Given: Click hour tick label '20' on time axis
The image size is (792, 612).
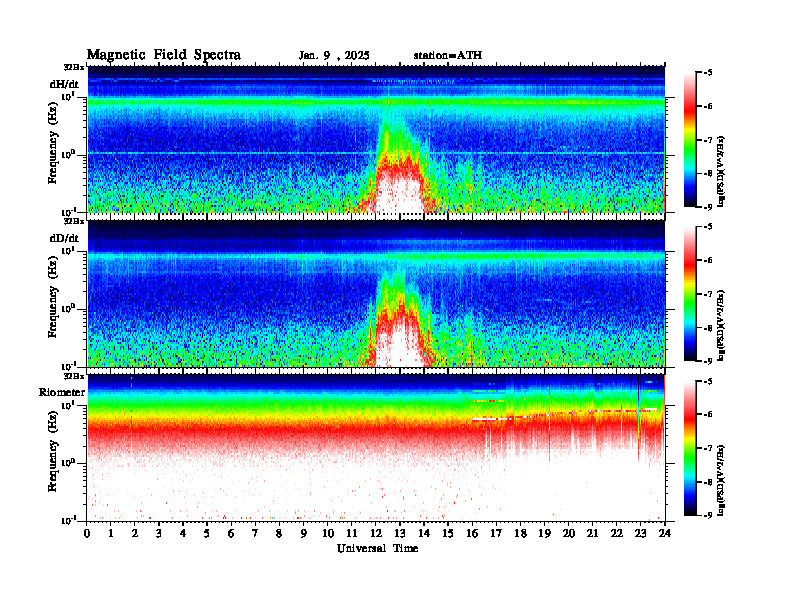Looking at the screenshot, I should [568, 534].
